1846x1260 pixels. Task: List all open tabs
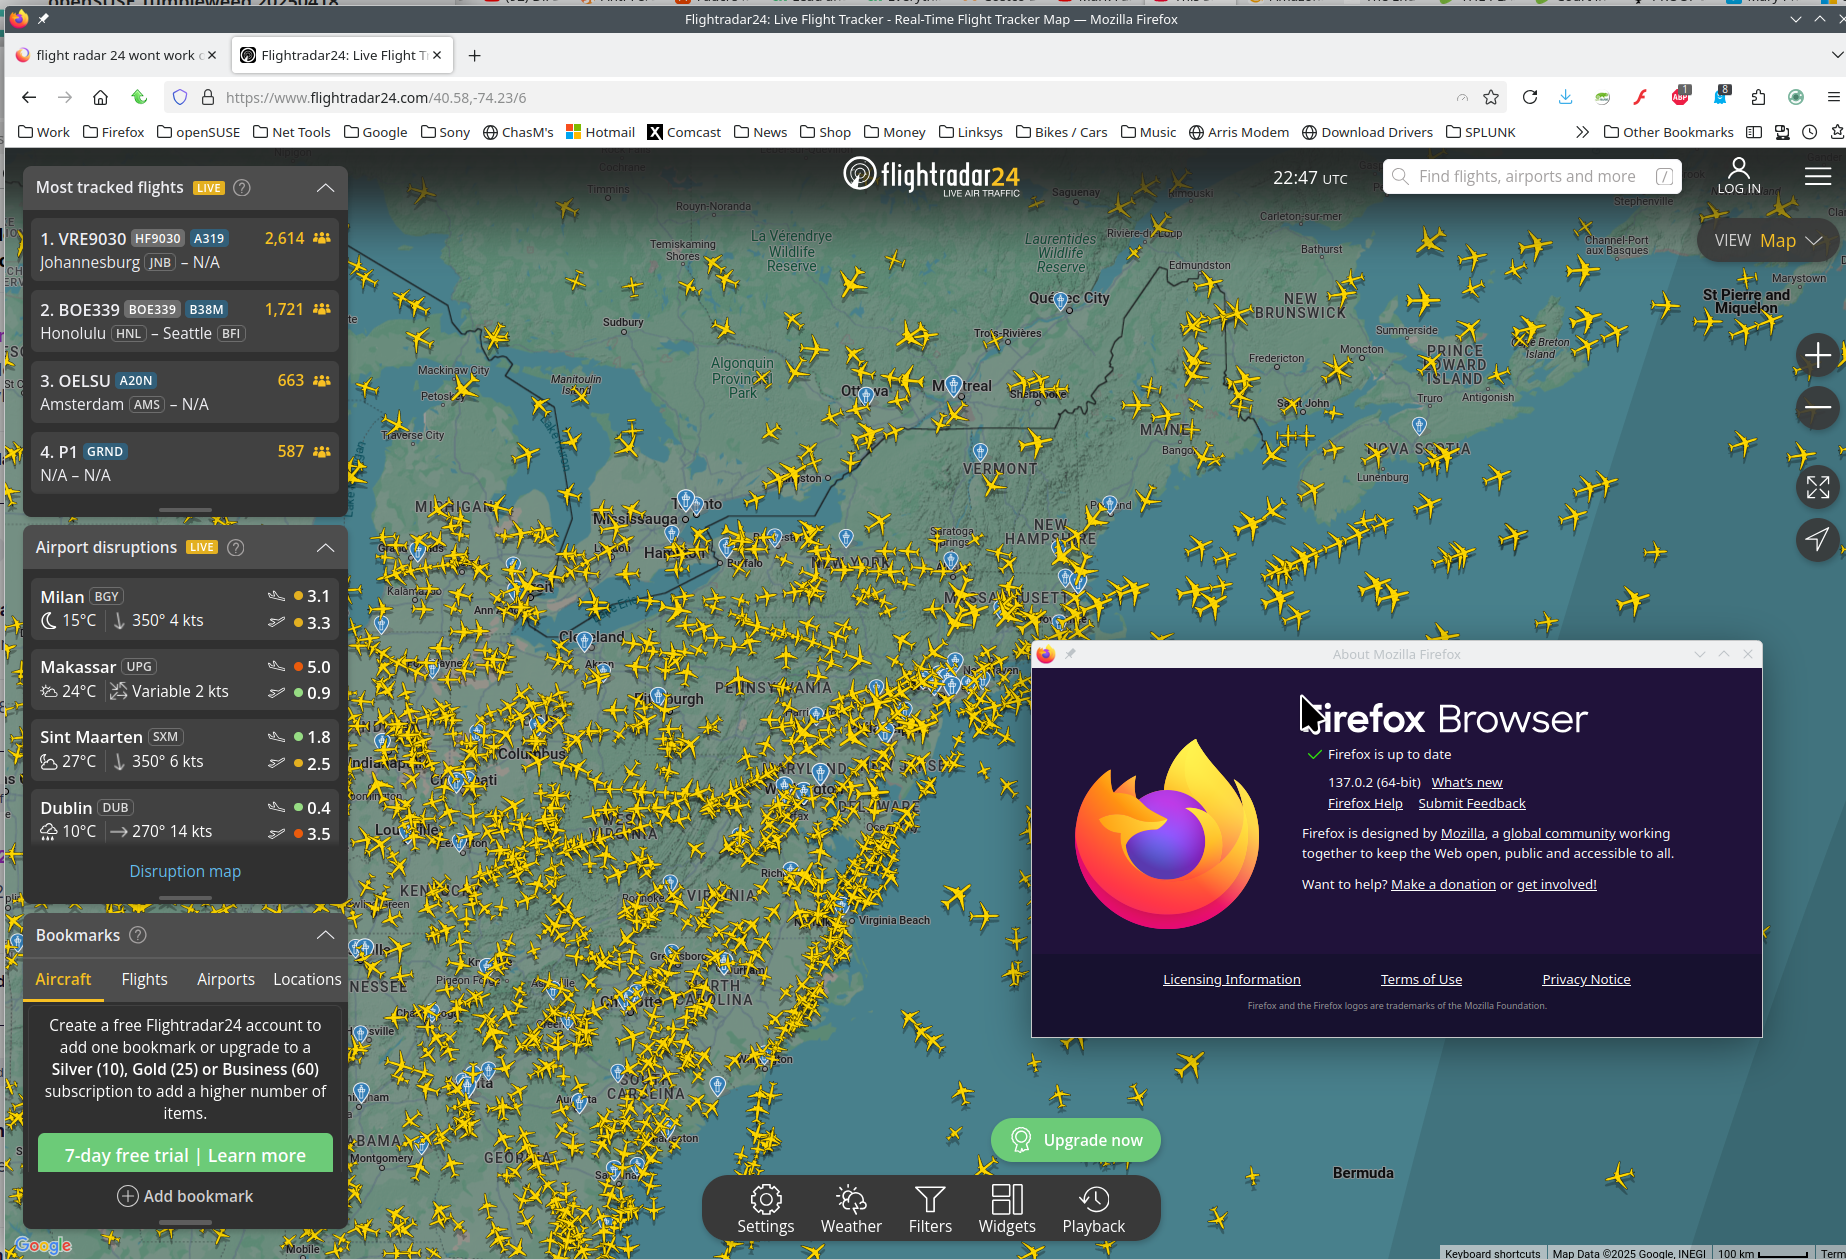point(1835,55)
